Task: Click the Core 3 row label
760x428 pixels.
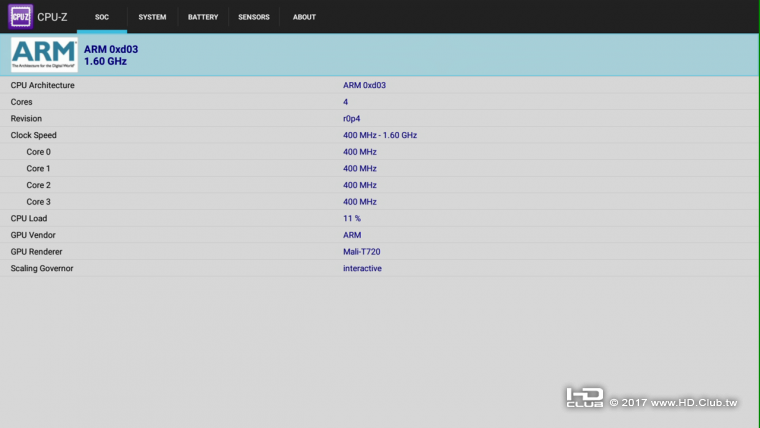Action: (x=38, y=202)
